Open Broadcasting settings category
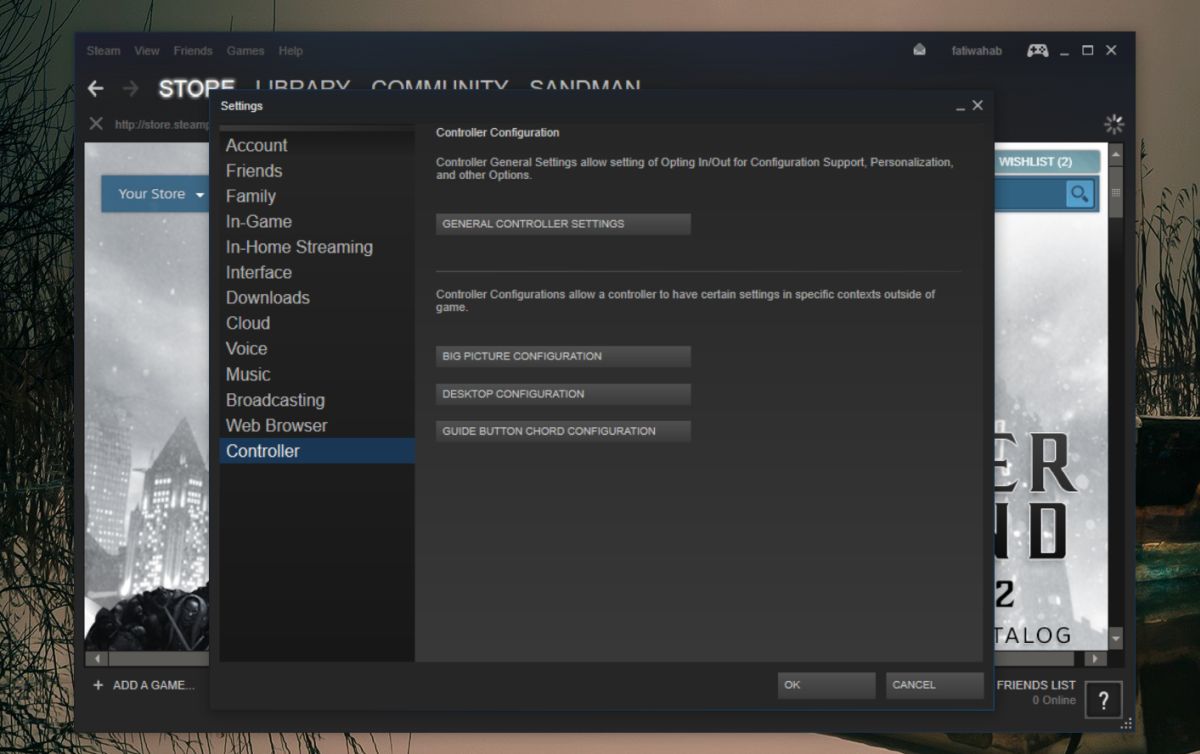Viewport: 1200px width, 754px height. click(317, 400)
